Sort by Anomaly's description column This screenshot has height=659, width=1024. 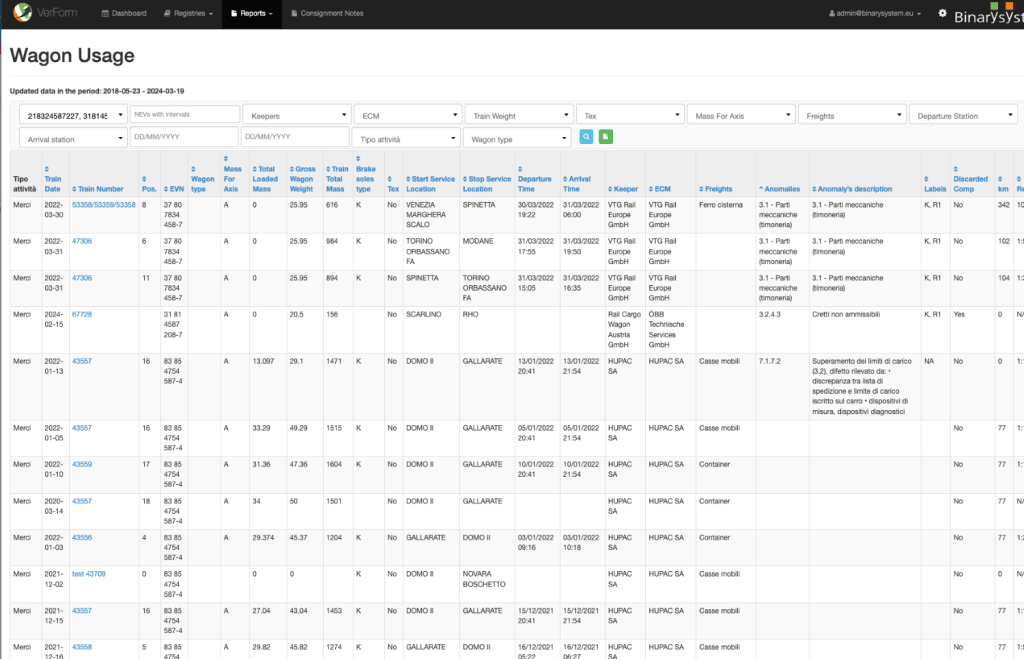pos(852,189)
